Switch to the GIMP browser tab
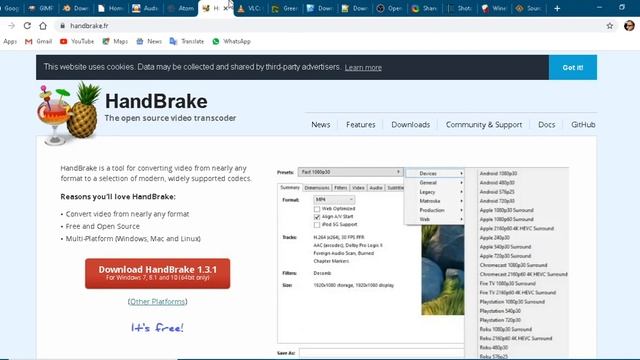The width and height of the screenshot is (640, 360). [x=41, y=8]
